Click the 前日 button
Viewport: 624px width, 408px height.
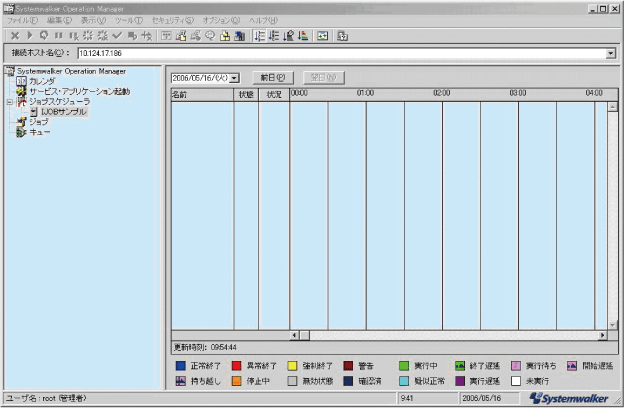(273, 77)
